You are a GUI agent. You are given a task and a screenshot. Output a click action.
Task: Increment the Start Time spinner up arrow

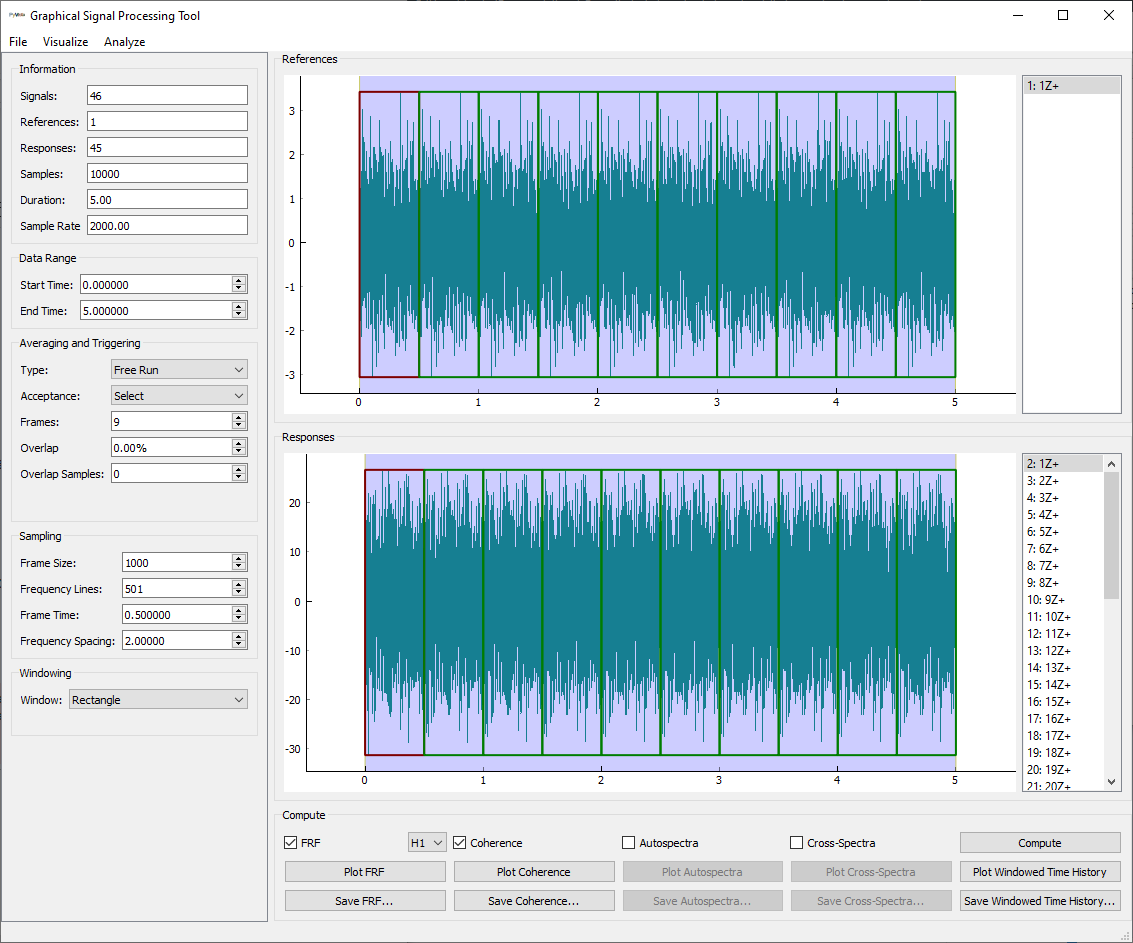coord(238,281)
